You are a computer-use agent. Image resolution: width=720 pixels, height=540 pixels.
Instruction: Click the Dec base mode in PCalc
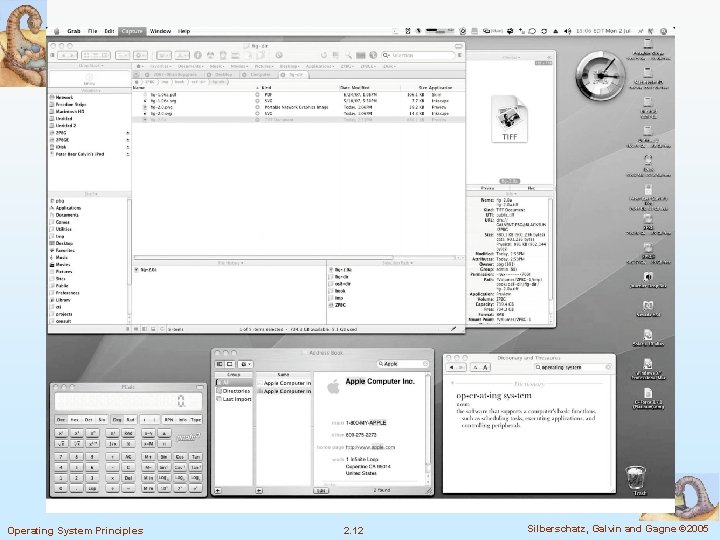61,420
